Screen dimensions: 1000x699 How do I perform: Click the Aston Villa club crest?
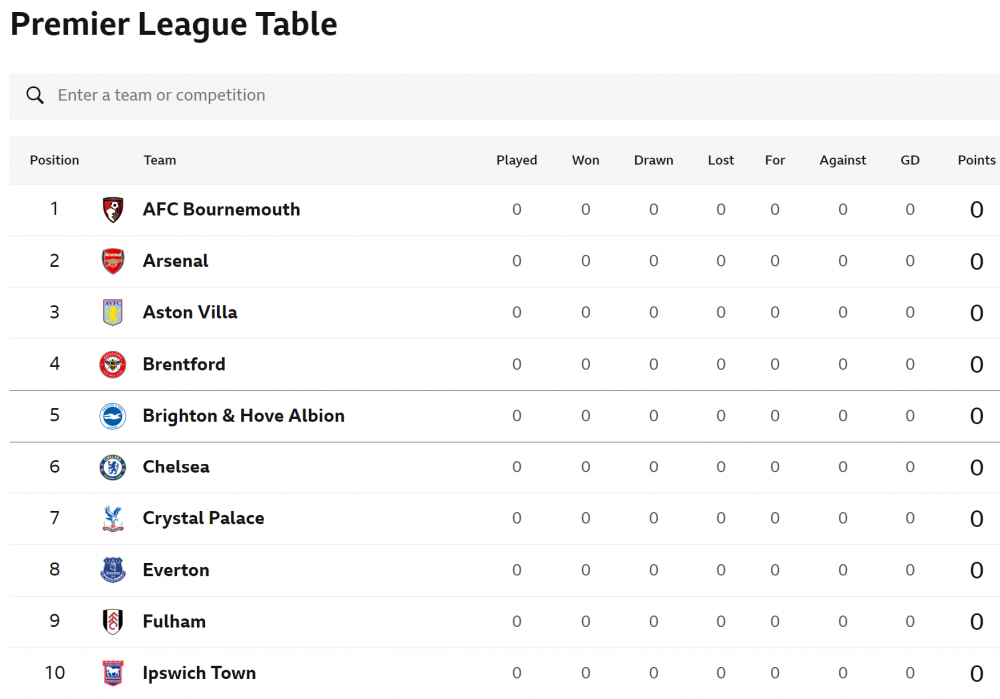point(113,313)
